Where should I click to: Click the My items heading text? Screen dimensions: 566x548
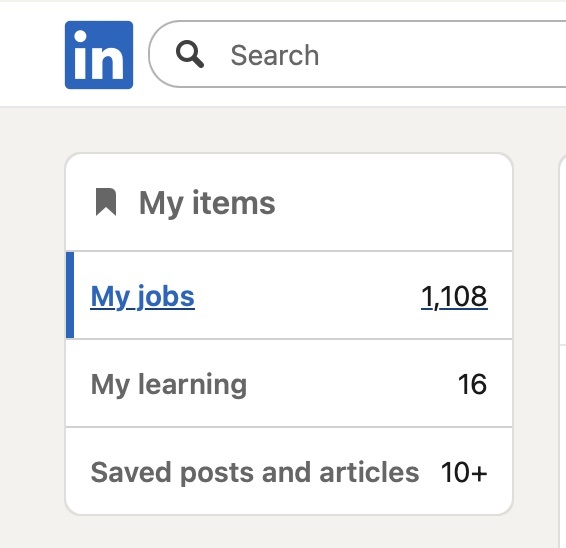pyautogui.click(x=207, y=203)
